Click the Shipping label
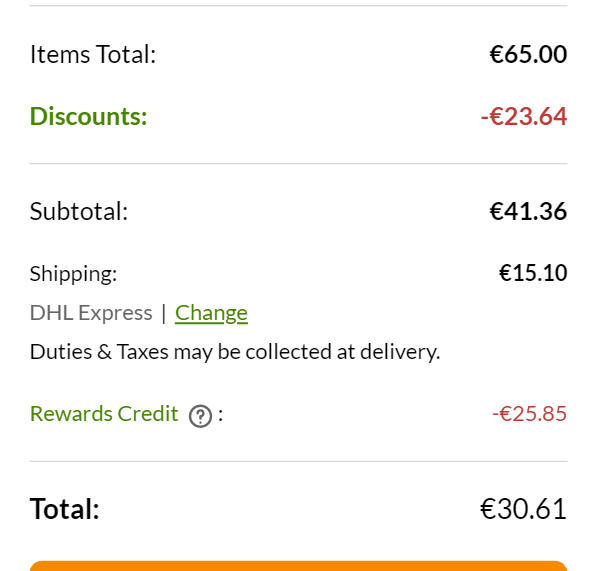 click(x=73, y=274)
